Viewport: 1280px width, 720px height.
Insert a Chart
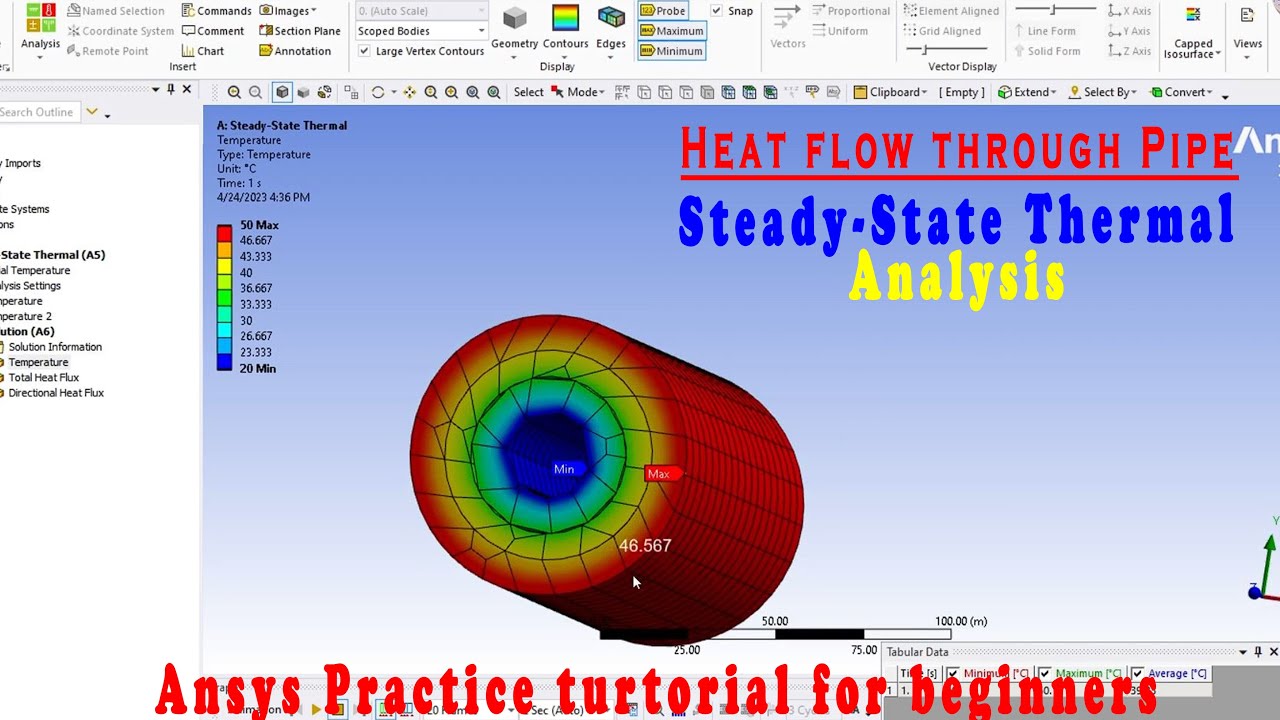(x=203, y=51)
